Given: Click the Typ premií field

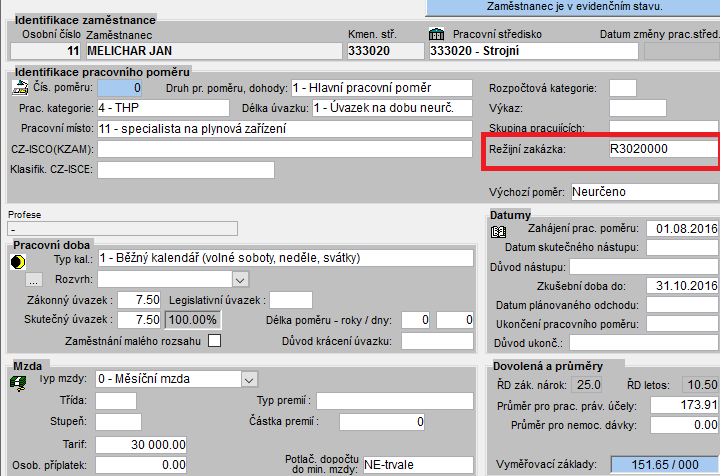Looking at the screenshot, I should 395,401.
